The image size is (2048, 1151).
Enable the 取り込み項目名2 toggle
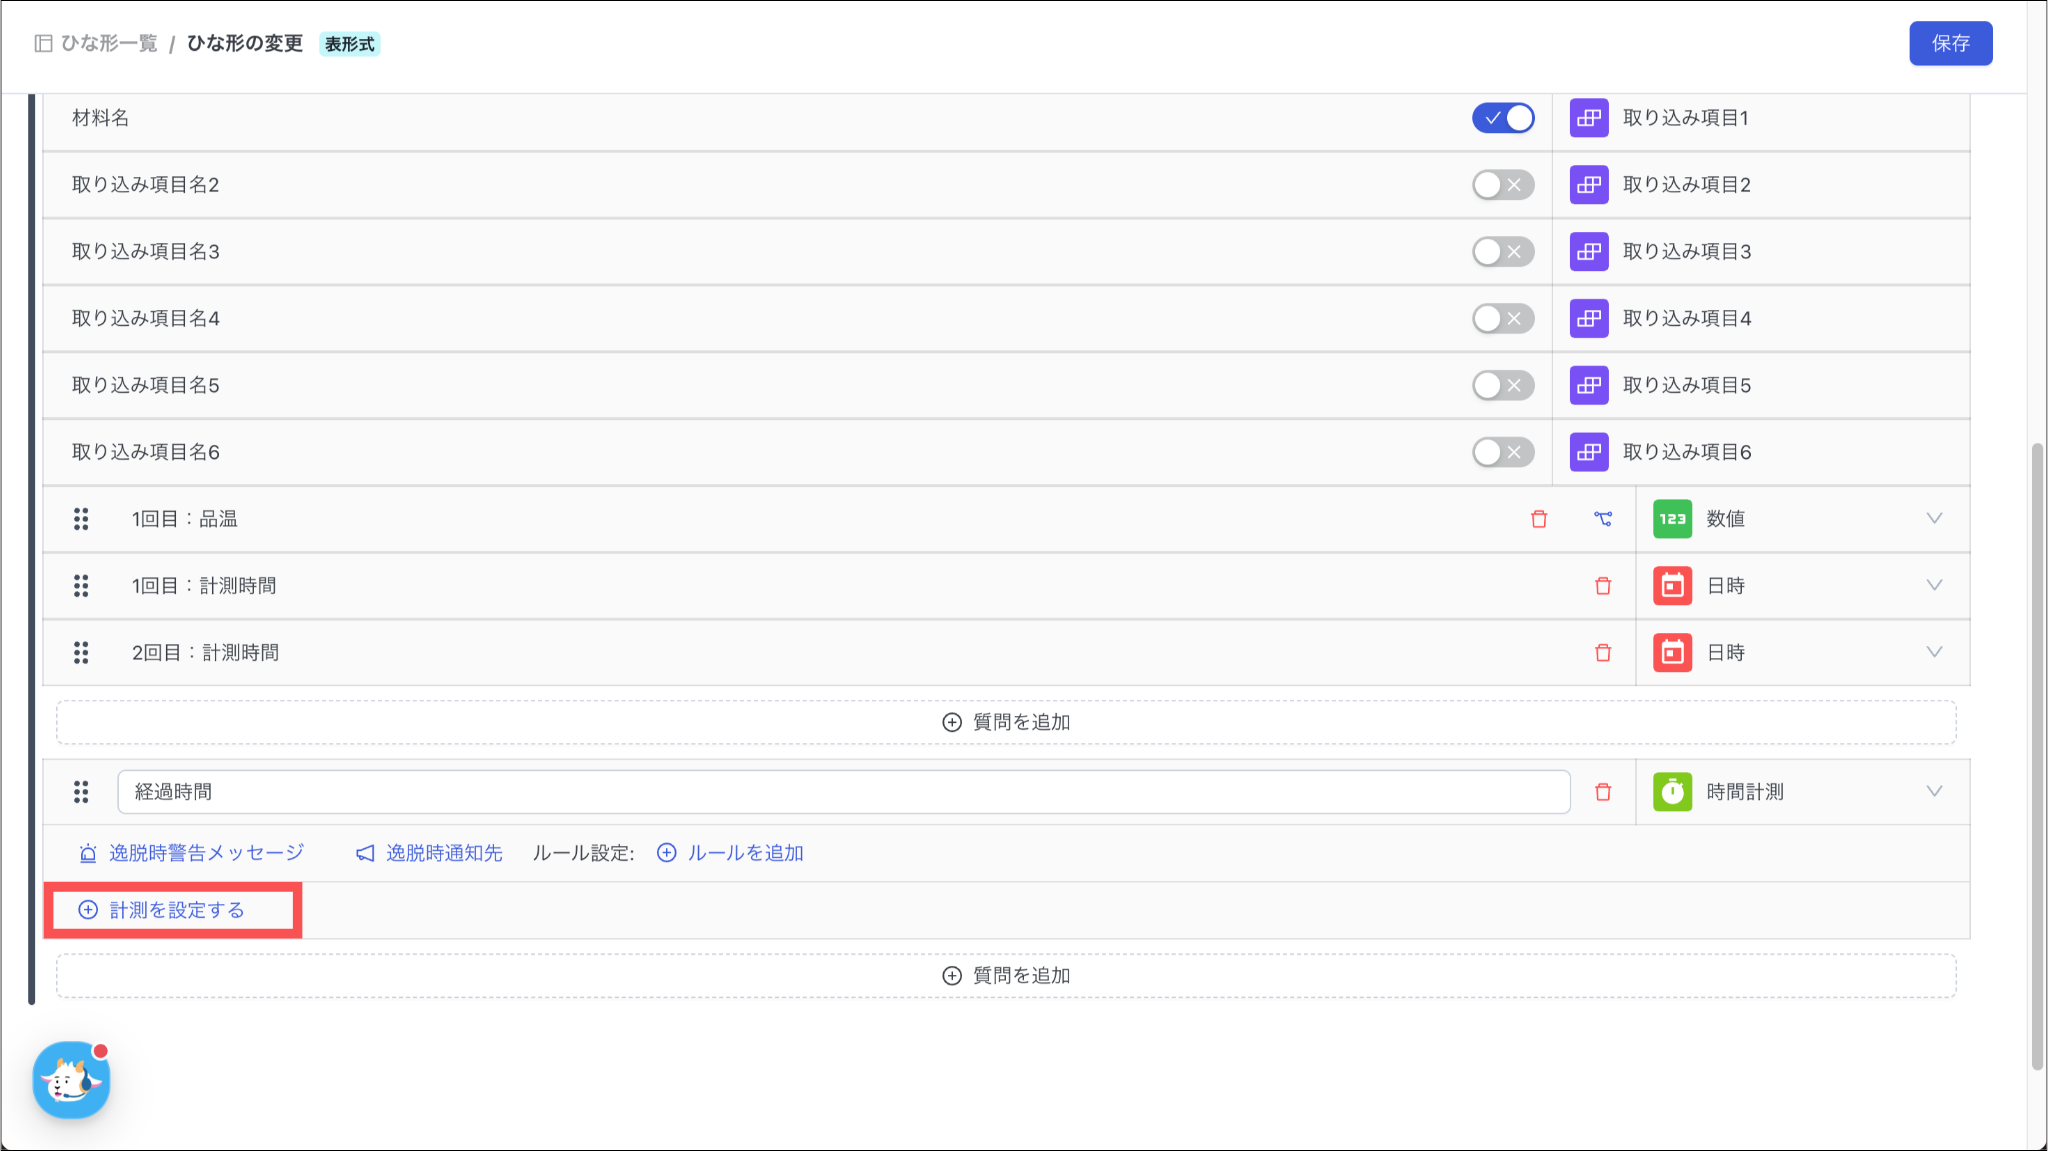tap(1503, 185)
